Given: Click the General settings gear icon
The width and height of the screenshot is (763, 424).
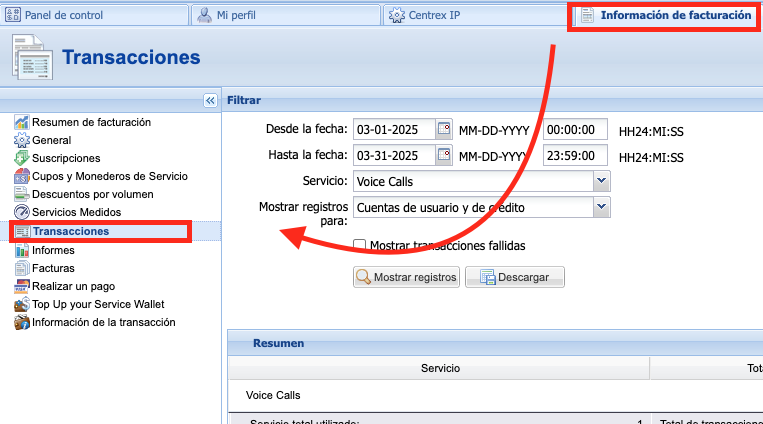Looking at the screenshot, I should (21, 140).
